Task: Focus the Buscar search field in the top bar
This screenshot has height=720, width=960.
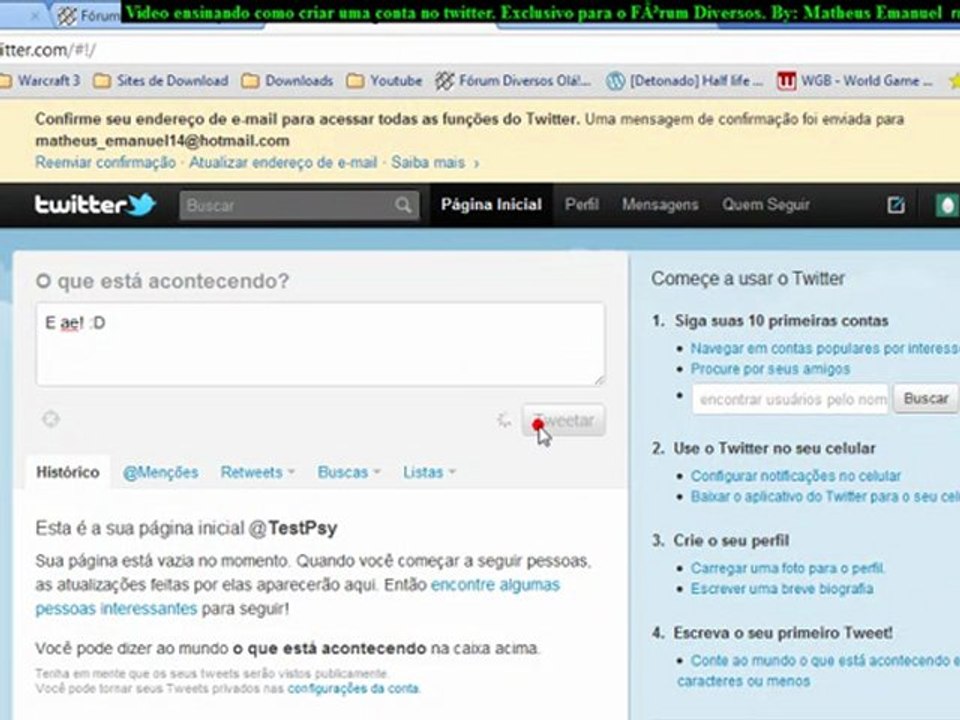Action: click(x=299, y=205)
